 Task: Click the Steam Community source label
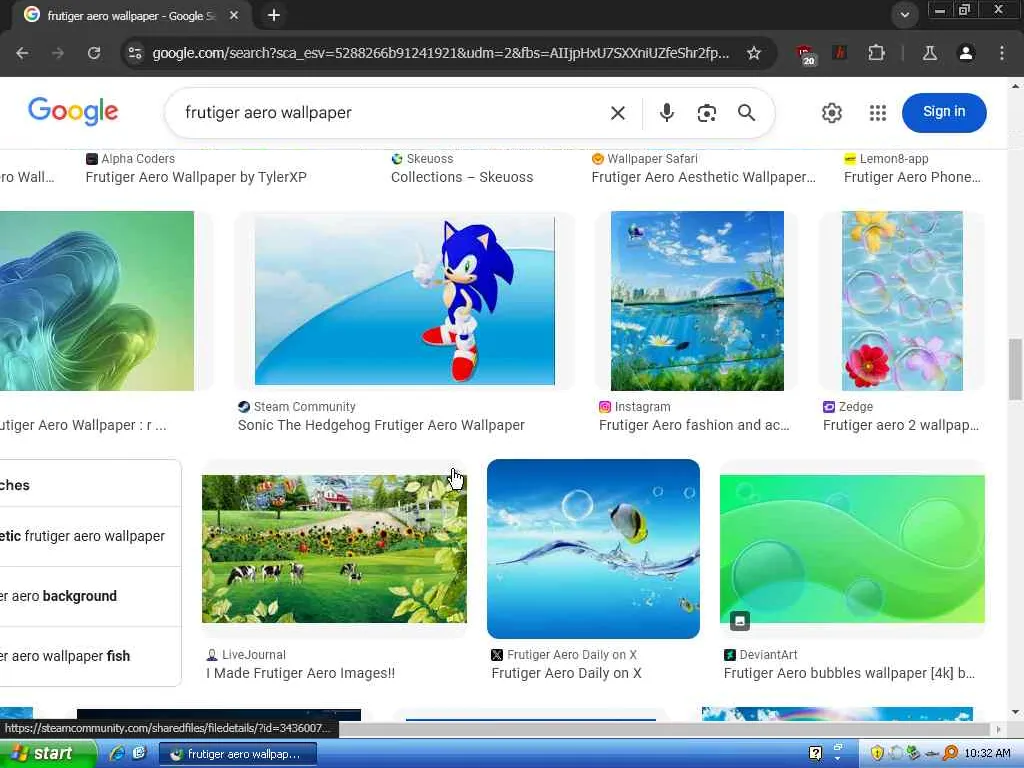click(304, 407)
